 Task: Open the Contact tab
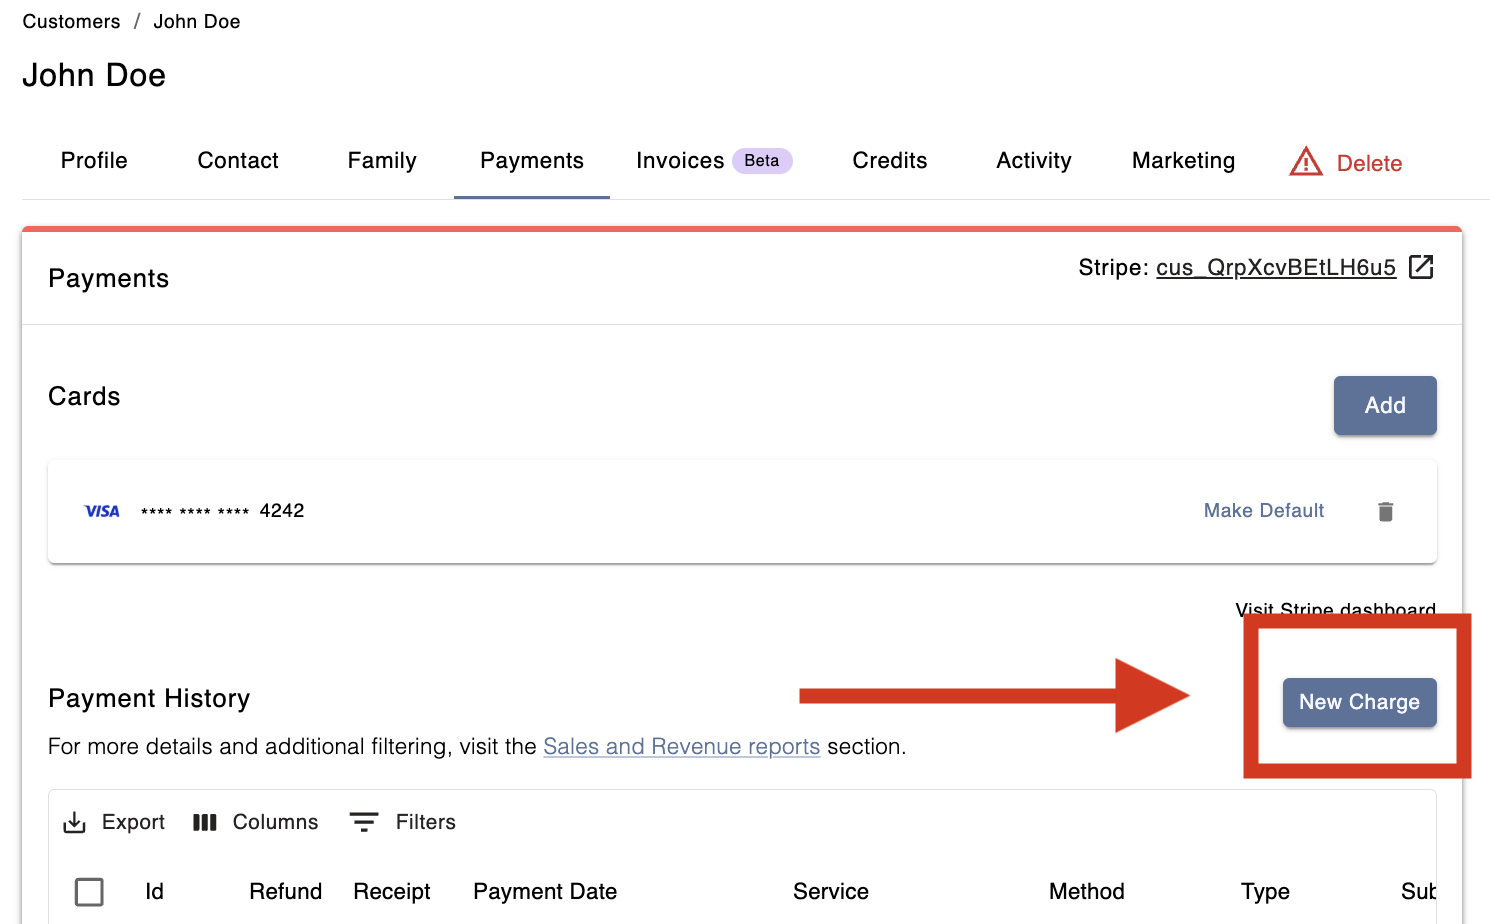pyautogui.click(x=238, y=161)
